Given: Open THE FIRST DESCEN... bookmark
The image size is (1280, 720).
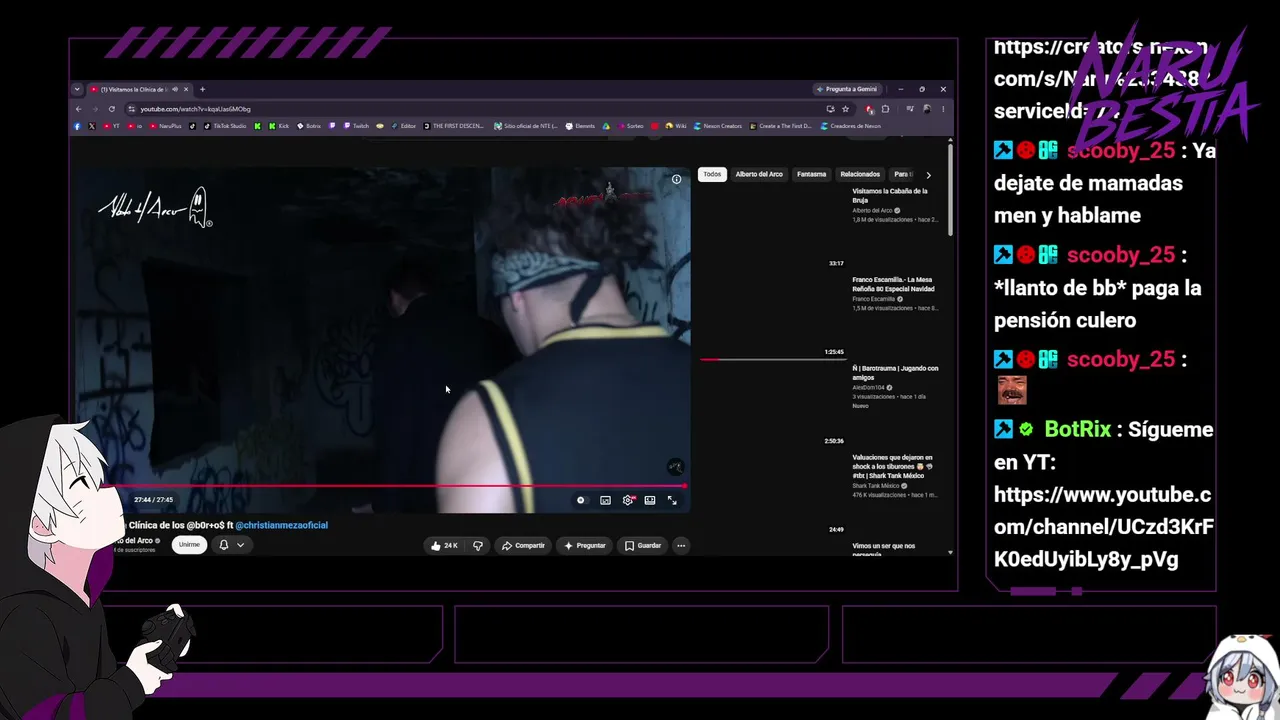Looking at the screenshot, I should click(x=454, y=126).
